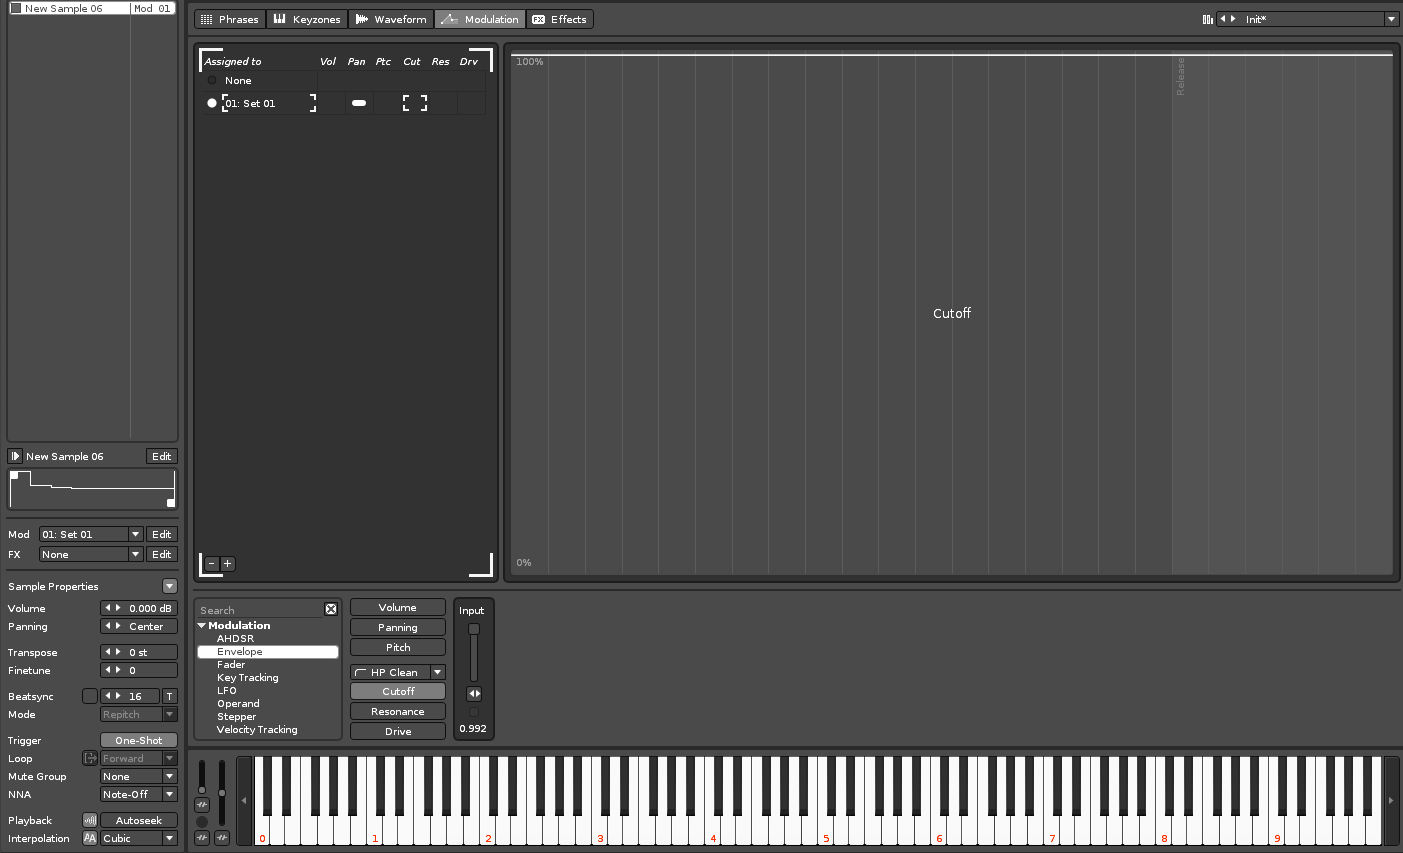Switch to the Waveform tab
This screenshot has height=853, width=1403.
pos(390,19)
